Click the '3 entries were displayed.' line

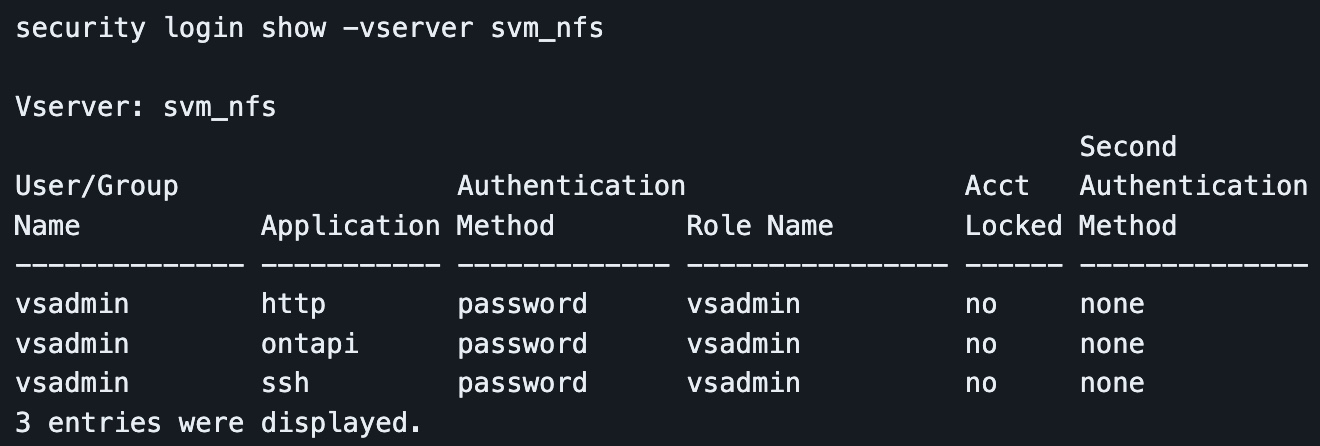click(218, 423)
